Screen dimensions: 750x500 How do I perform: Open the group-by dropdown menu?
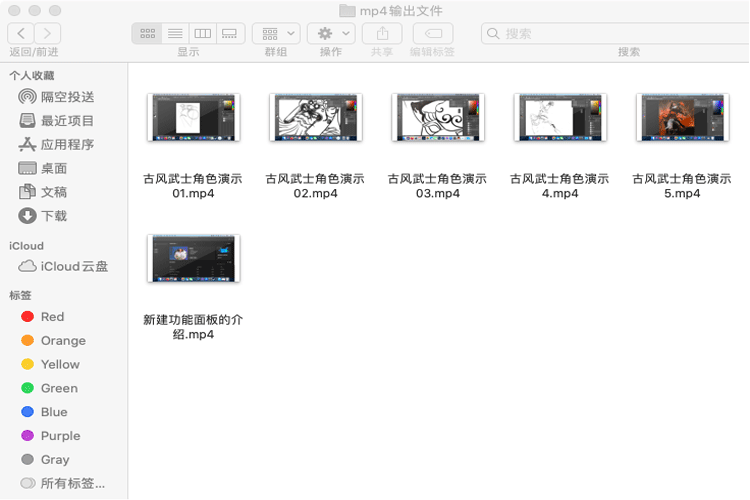[275, 33]
